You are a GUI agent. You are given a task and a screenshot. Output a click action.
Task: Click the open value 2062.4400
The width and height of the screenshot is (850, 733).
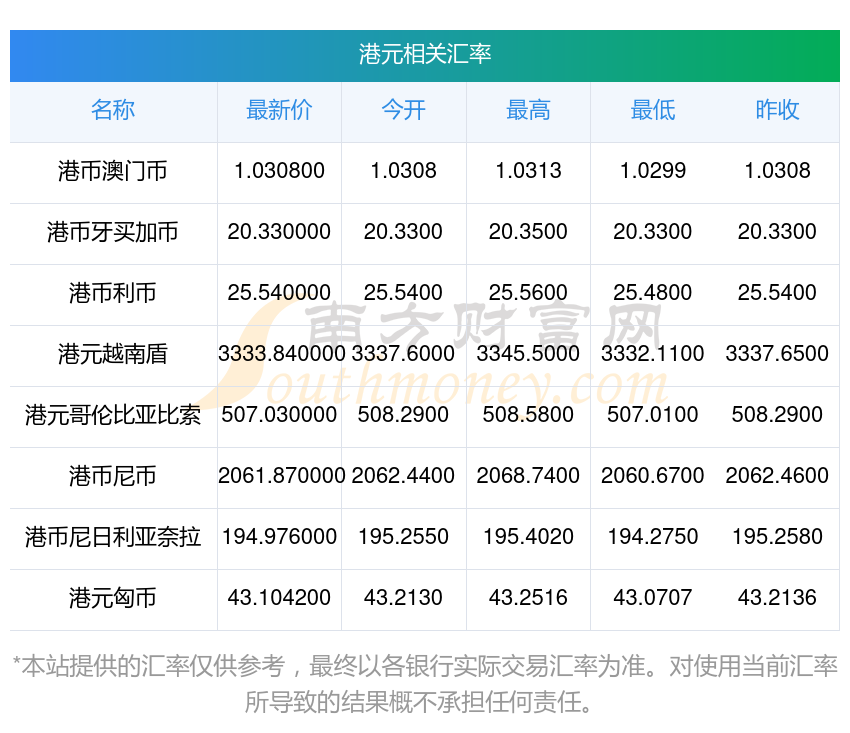[403, 476]
